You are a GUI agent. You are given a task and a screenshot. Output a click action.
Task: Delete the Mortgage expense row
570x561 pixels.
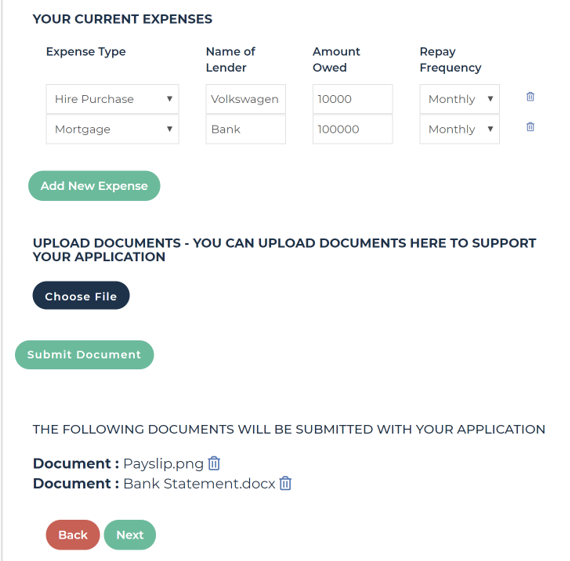[x=530, y=127]
